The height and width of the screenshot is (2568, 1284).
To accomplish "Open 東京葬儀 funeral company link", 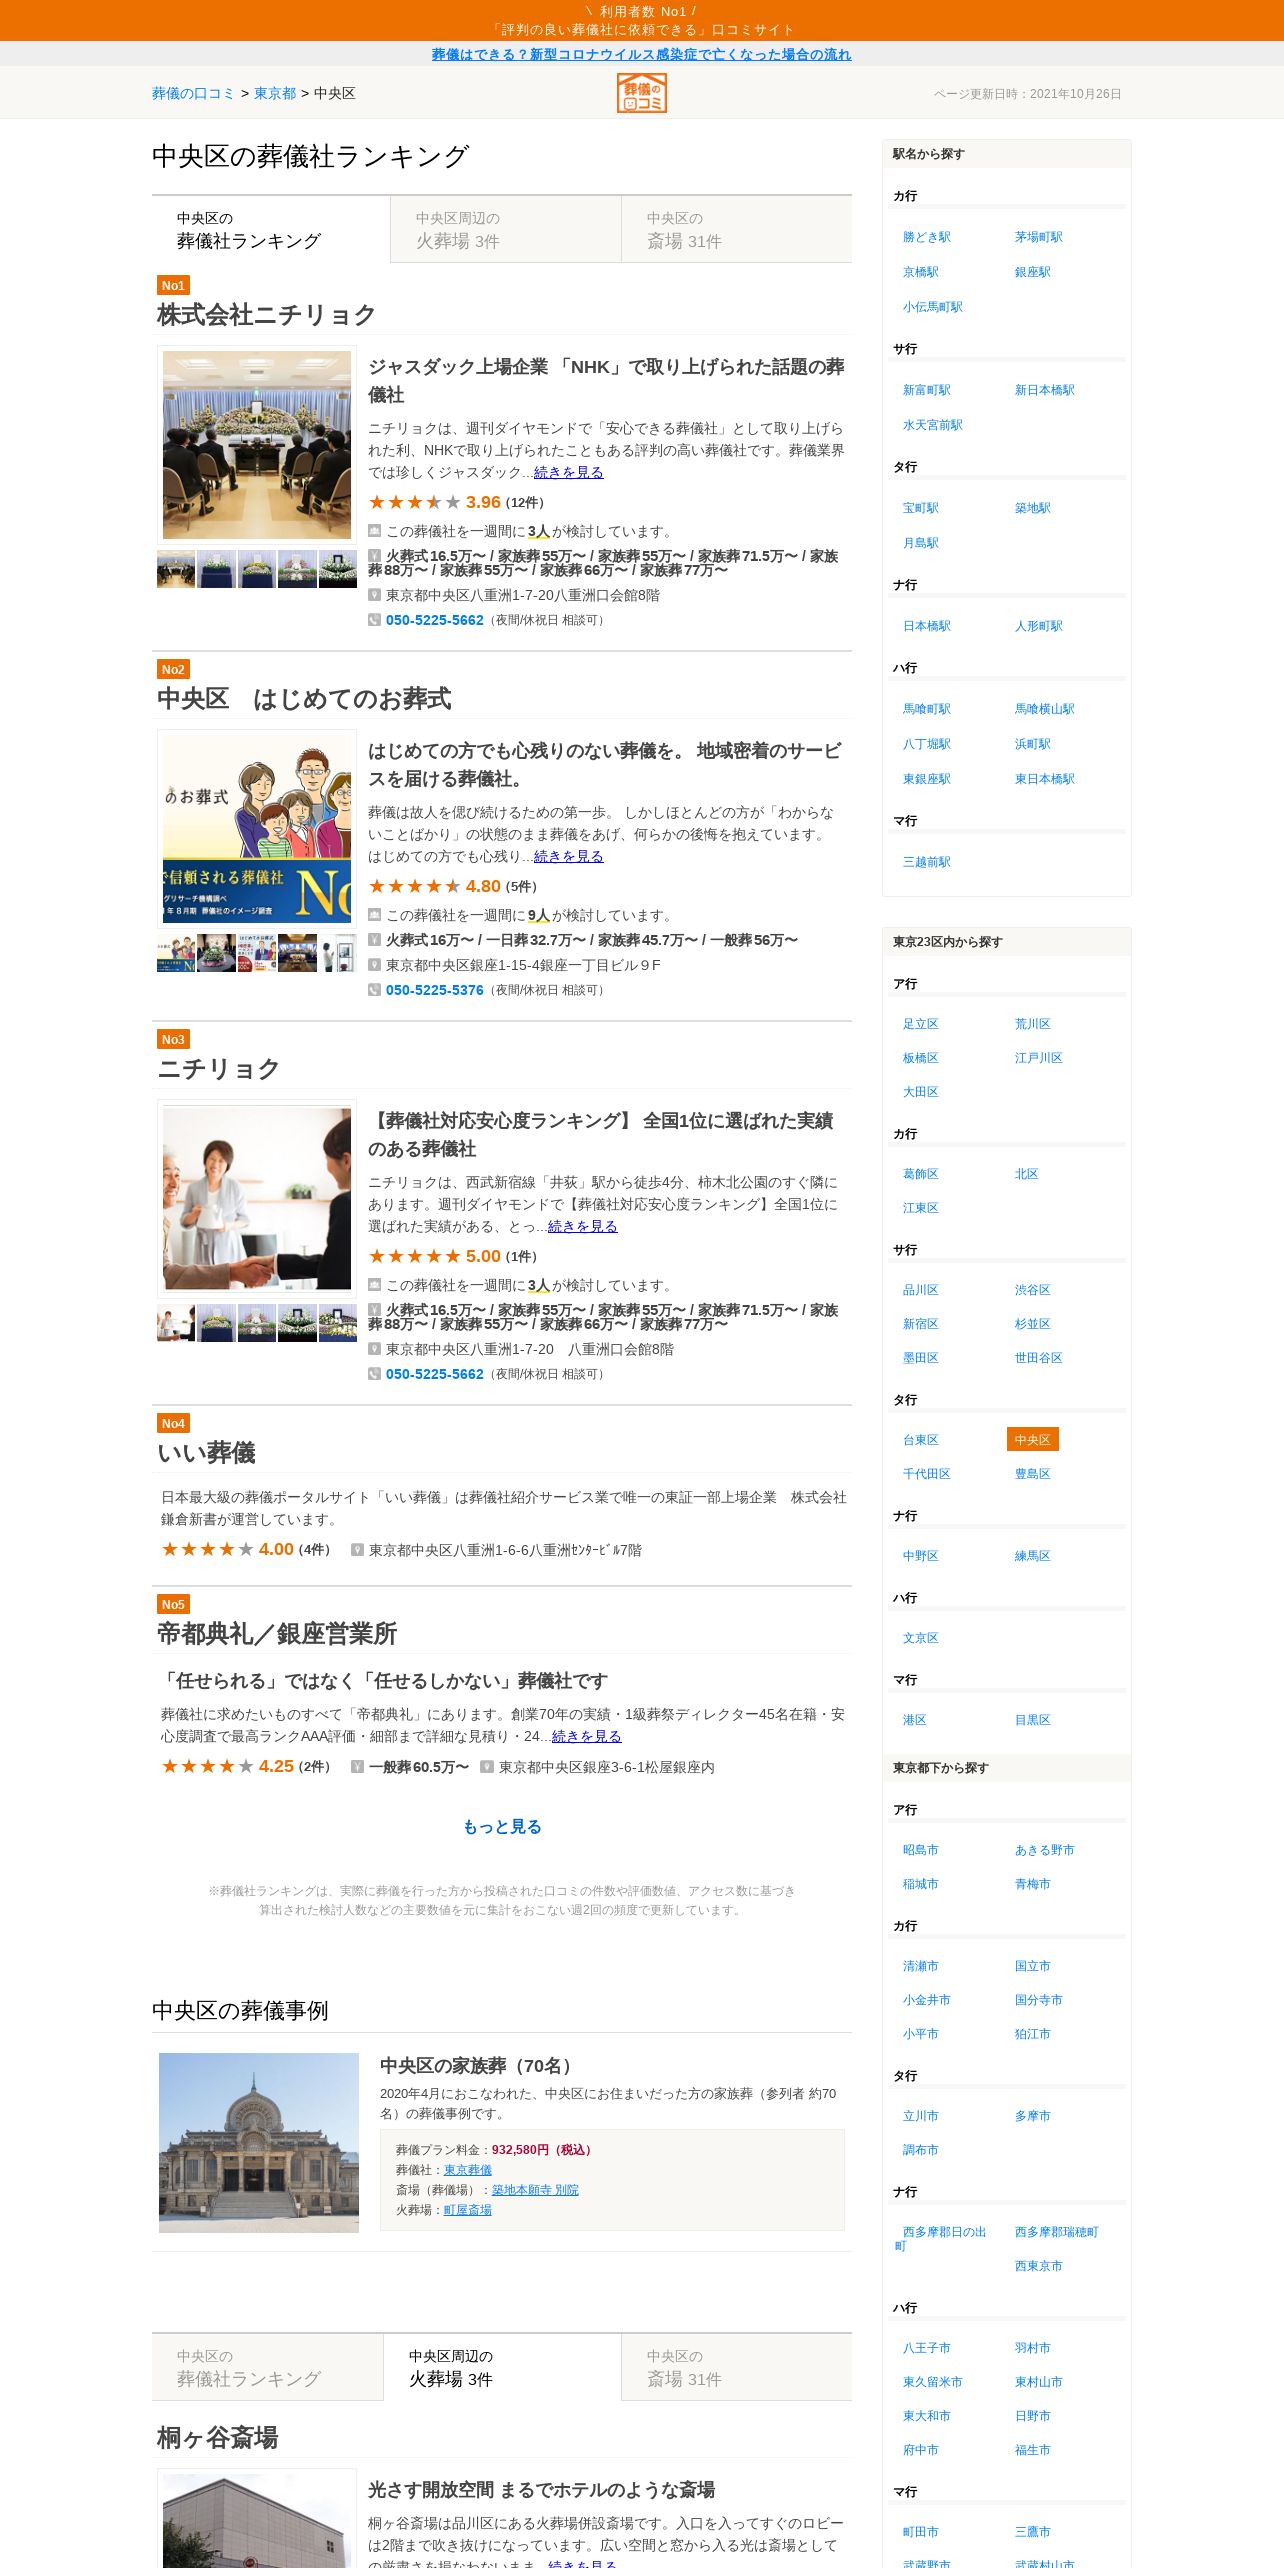I will coord(468,2169).
